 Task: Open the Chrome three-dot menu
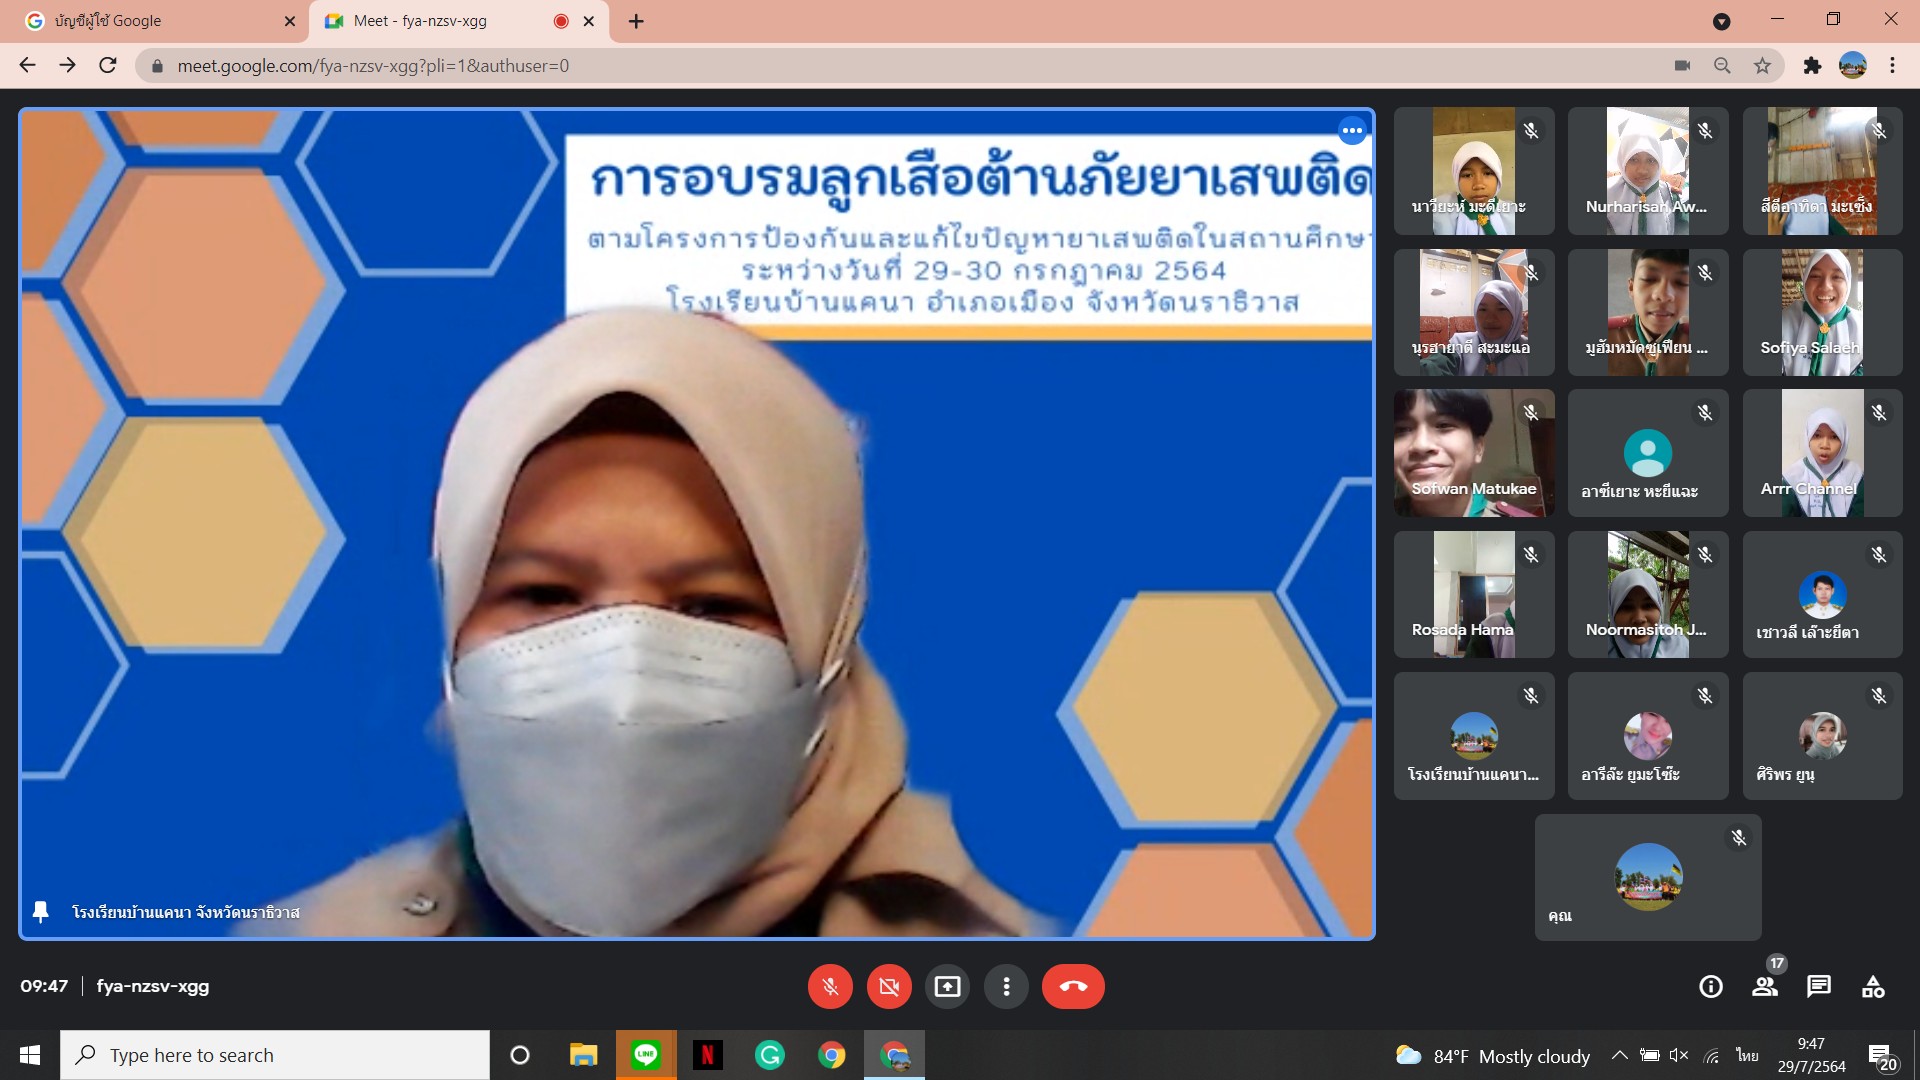[x=1892, y=66]
